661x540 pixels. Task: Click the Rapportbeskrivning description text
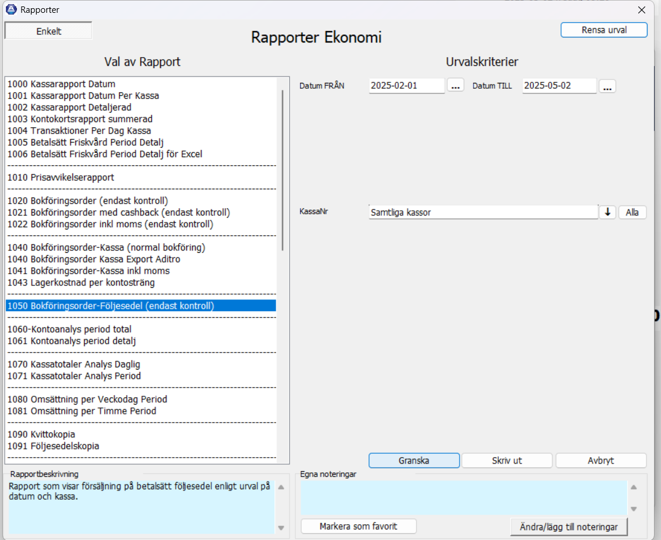point(139,491)
